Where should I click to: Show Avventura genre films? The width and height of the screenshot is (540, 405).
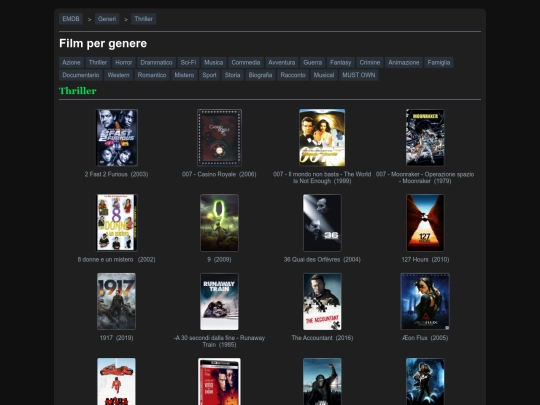point(282,63)
